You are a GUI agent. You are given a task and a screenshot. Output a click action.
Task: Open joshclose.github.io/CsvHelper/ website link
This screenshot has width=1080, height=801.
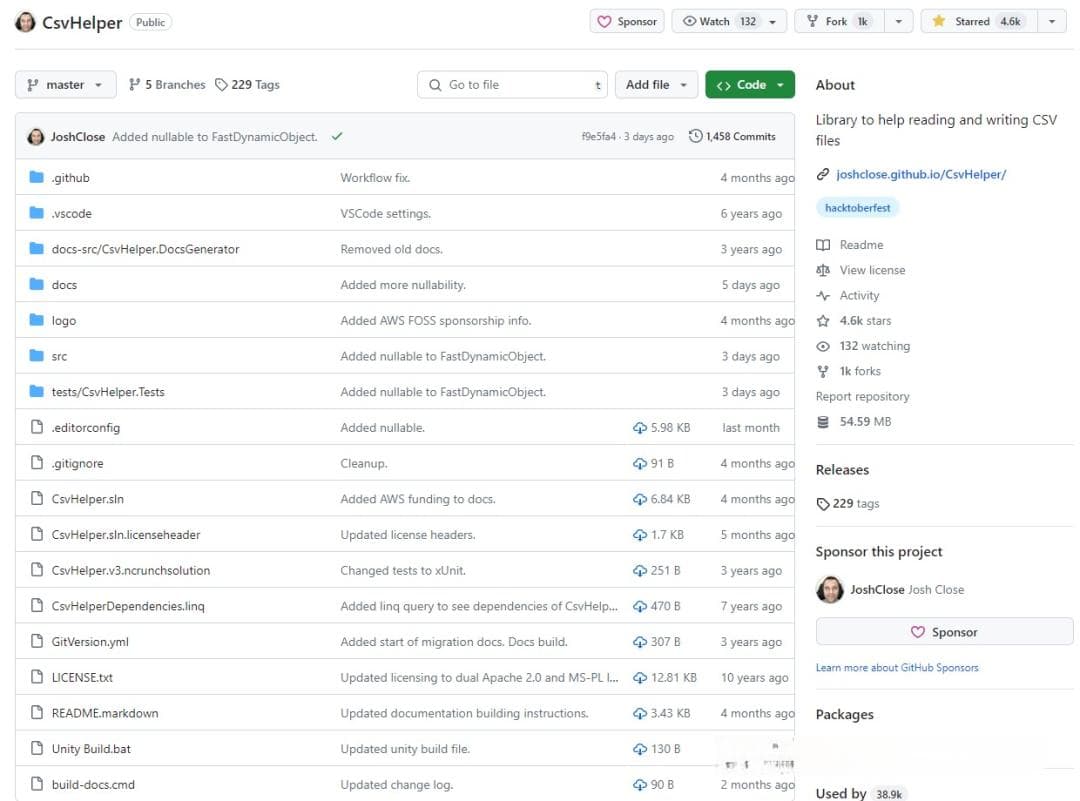(921, 174)
